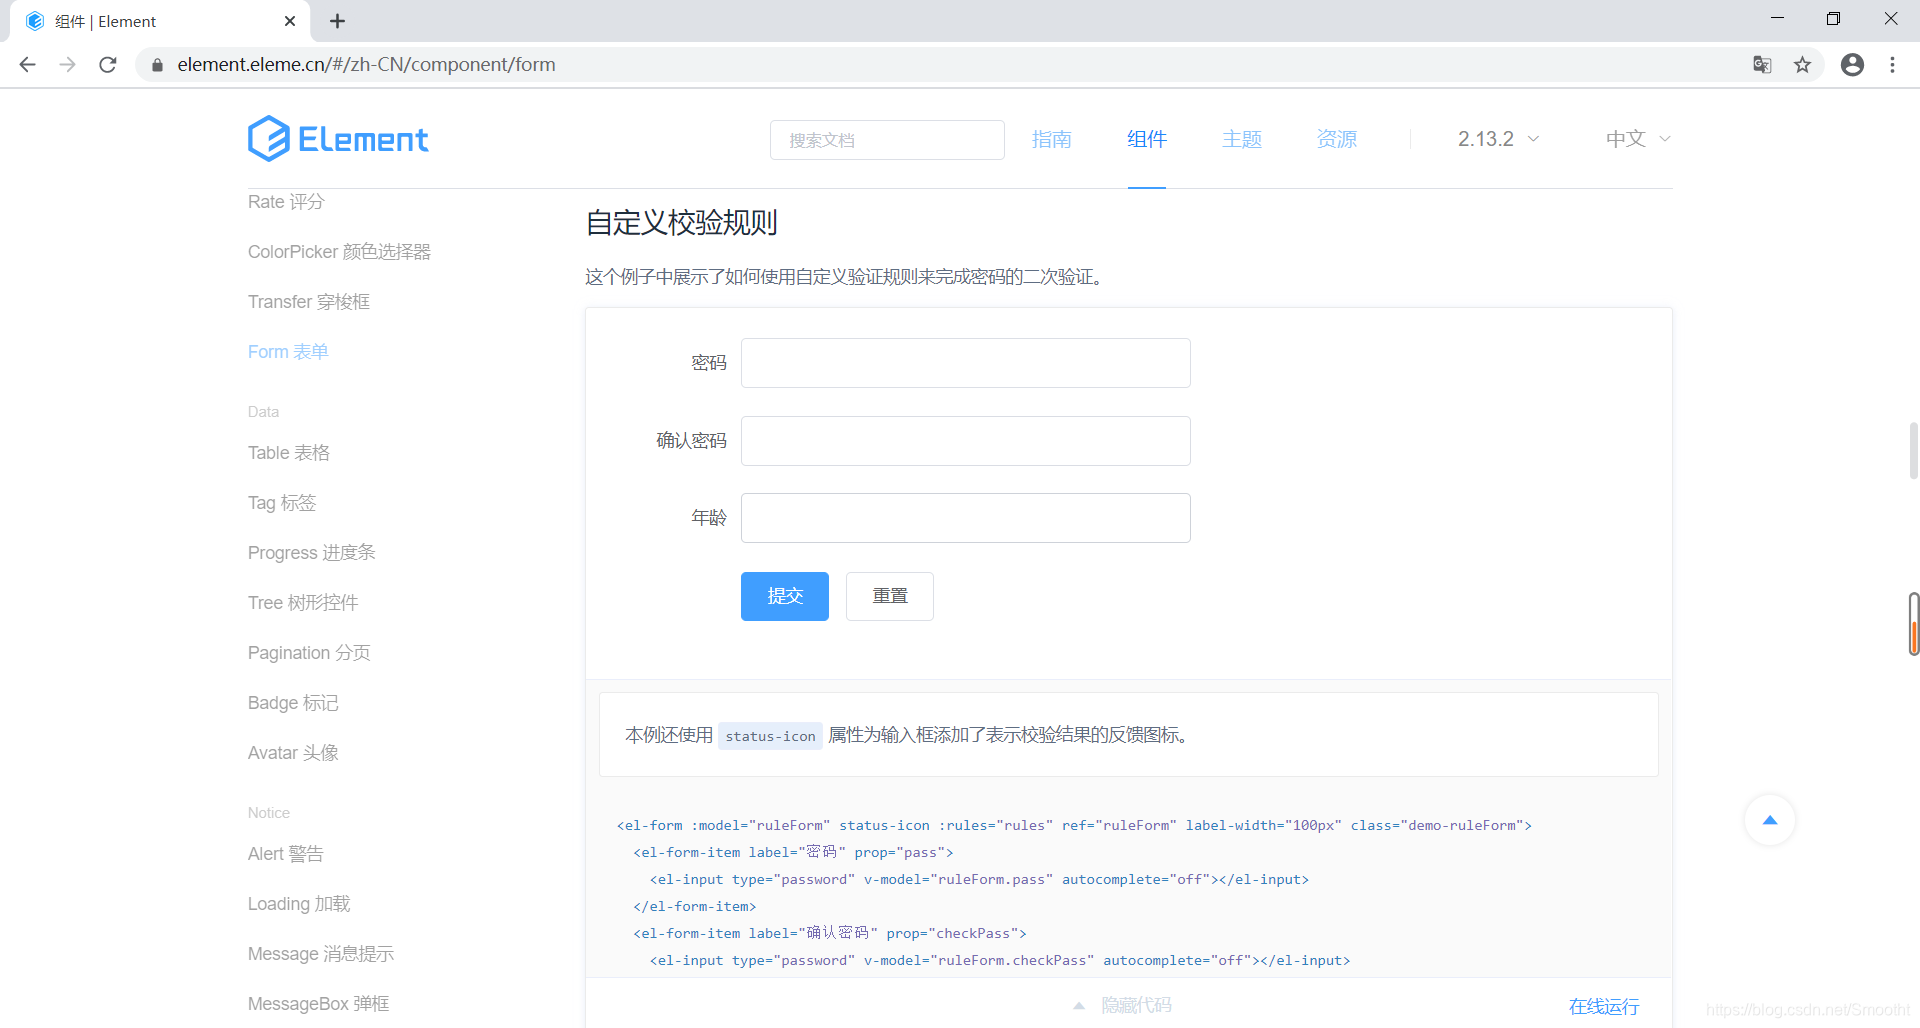View site info via lock icon

[x=157, y=65]
